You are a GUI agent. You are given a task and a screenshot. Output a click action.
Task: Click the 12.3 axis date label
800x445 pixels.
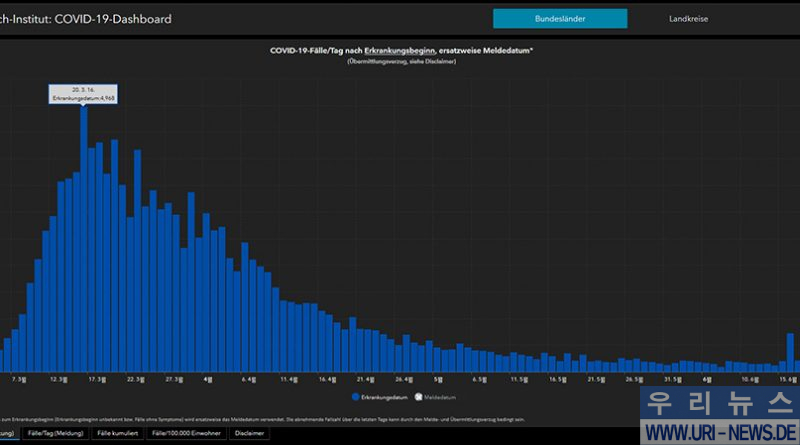pos(59,380)
